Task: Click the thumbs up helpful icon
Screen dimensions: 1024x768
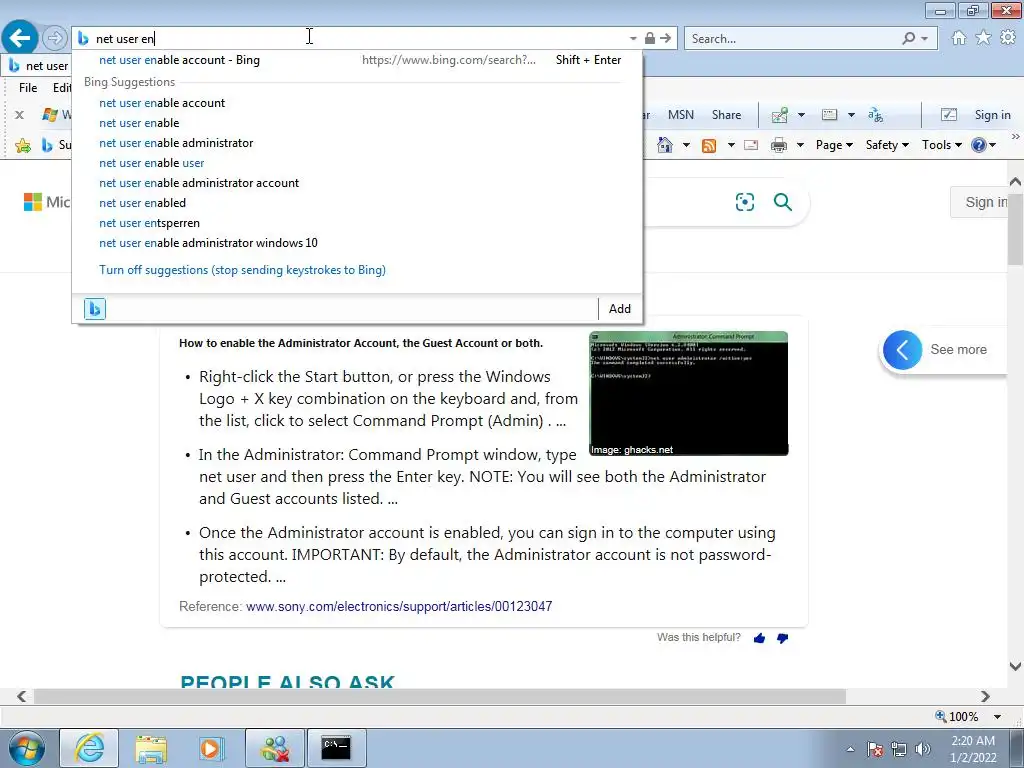Action: [x=759, y=638]
